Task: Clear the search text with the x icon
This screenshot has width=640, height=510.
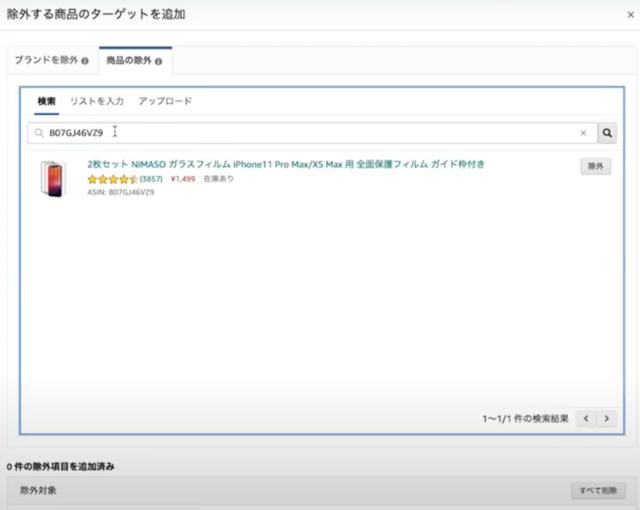Action: click(583, 133)
